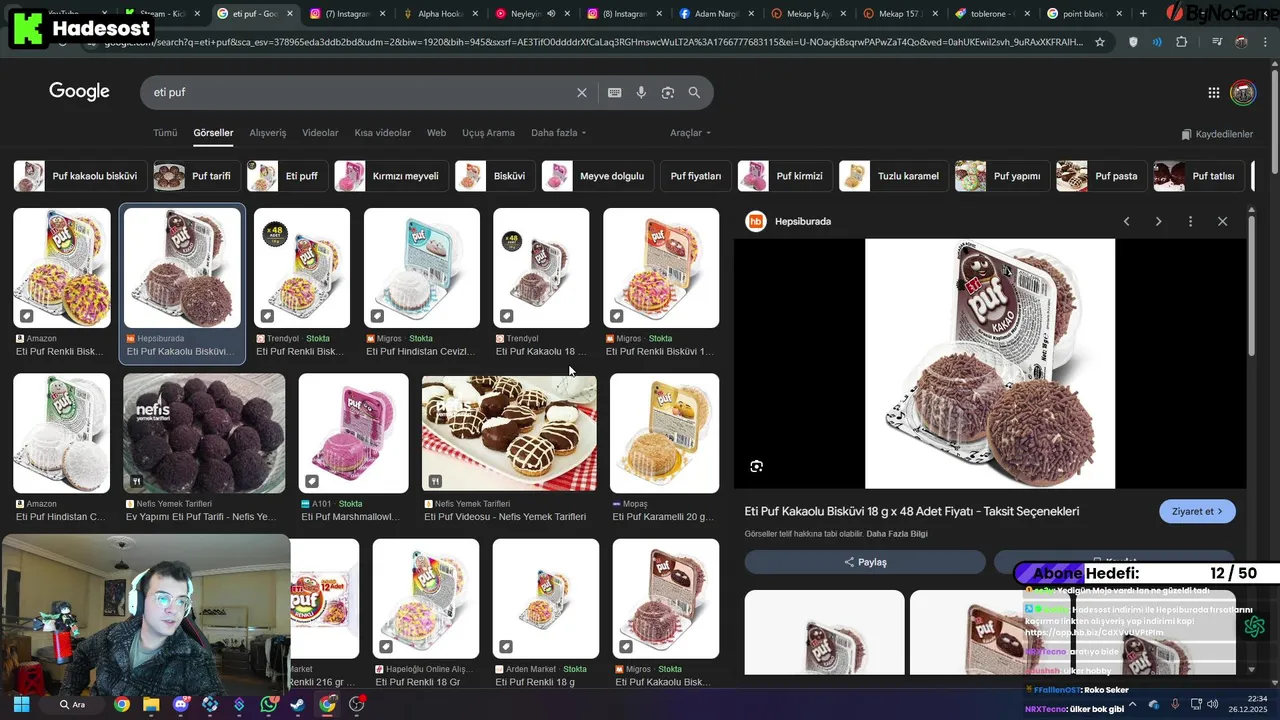The image size is (1280, 720).
Task: Open Migros 'Eti Puf Hindistan Cevizl...' thumbnail
Action: click(422, 268)
